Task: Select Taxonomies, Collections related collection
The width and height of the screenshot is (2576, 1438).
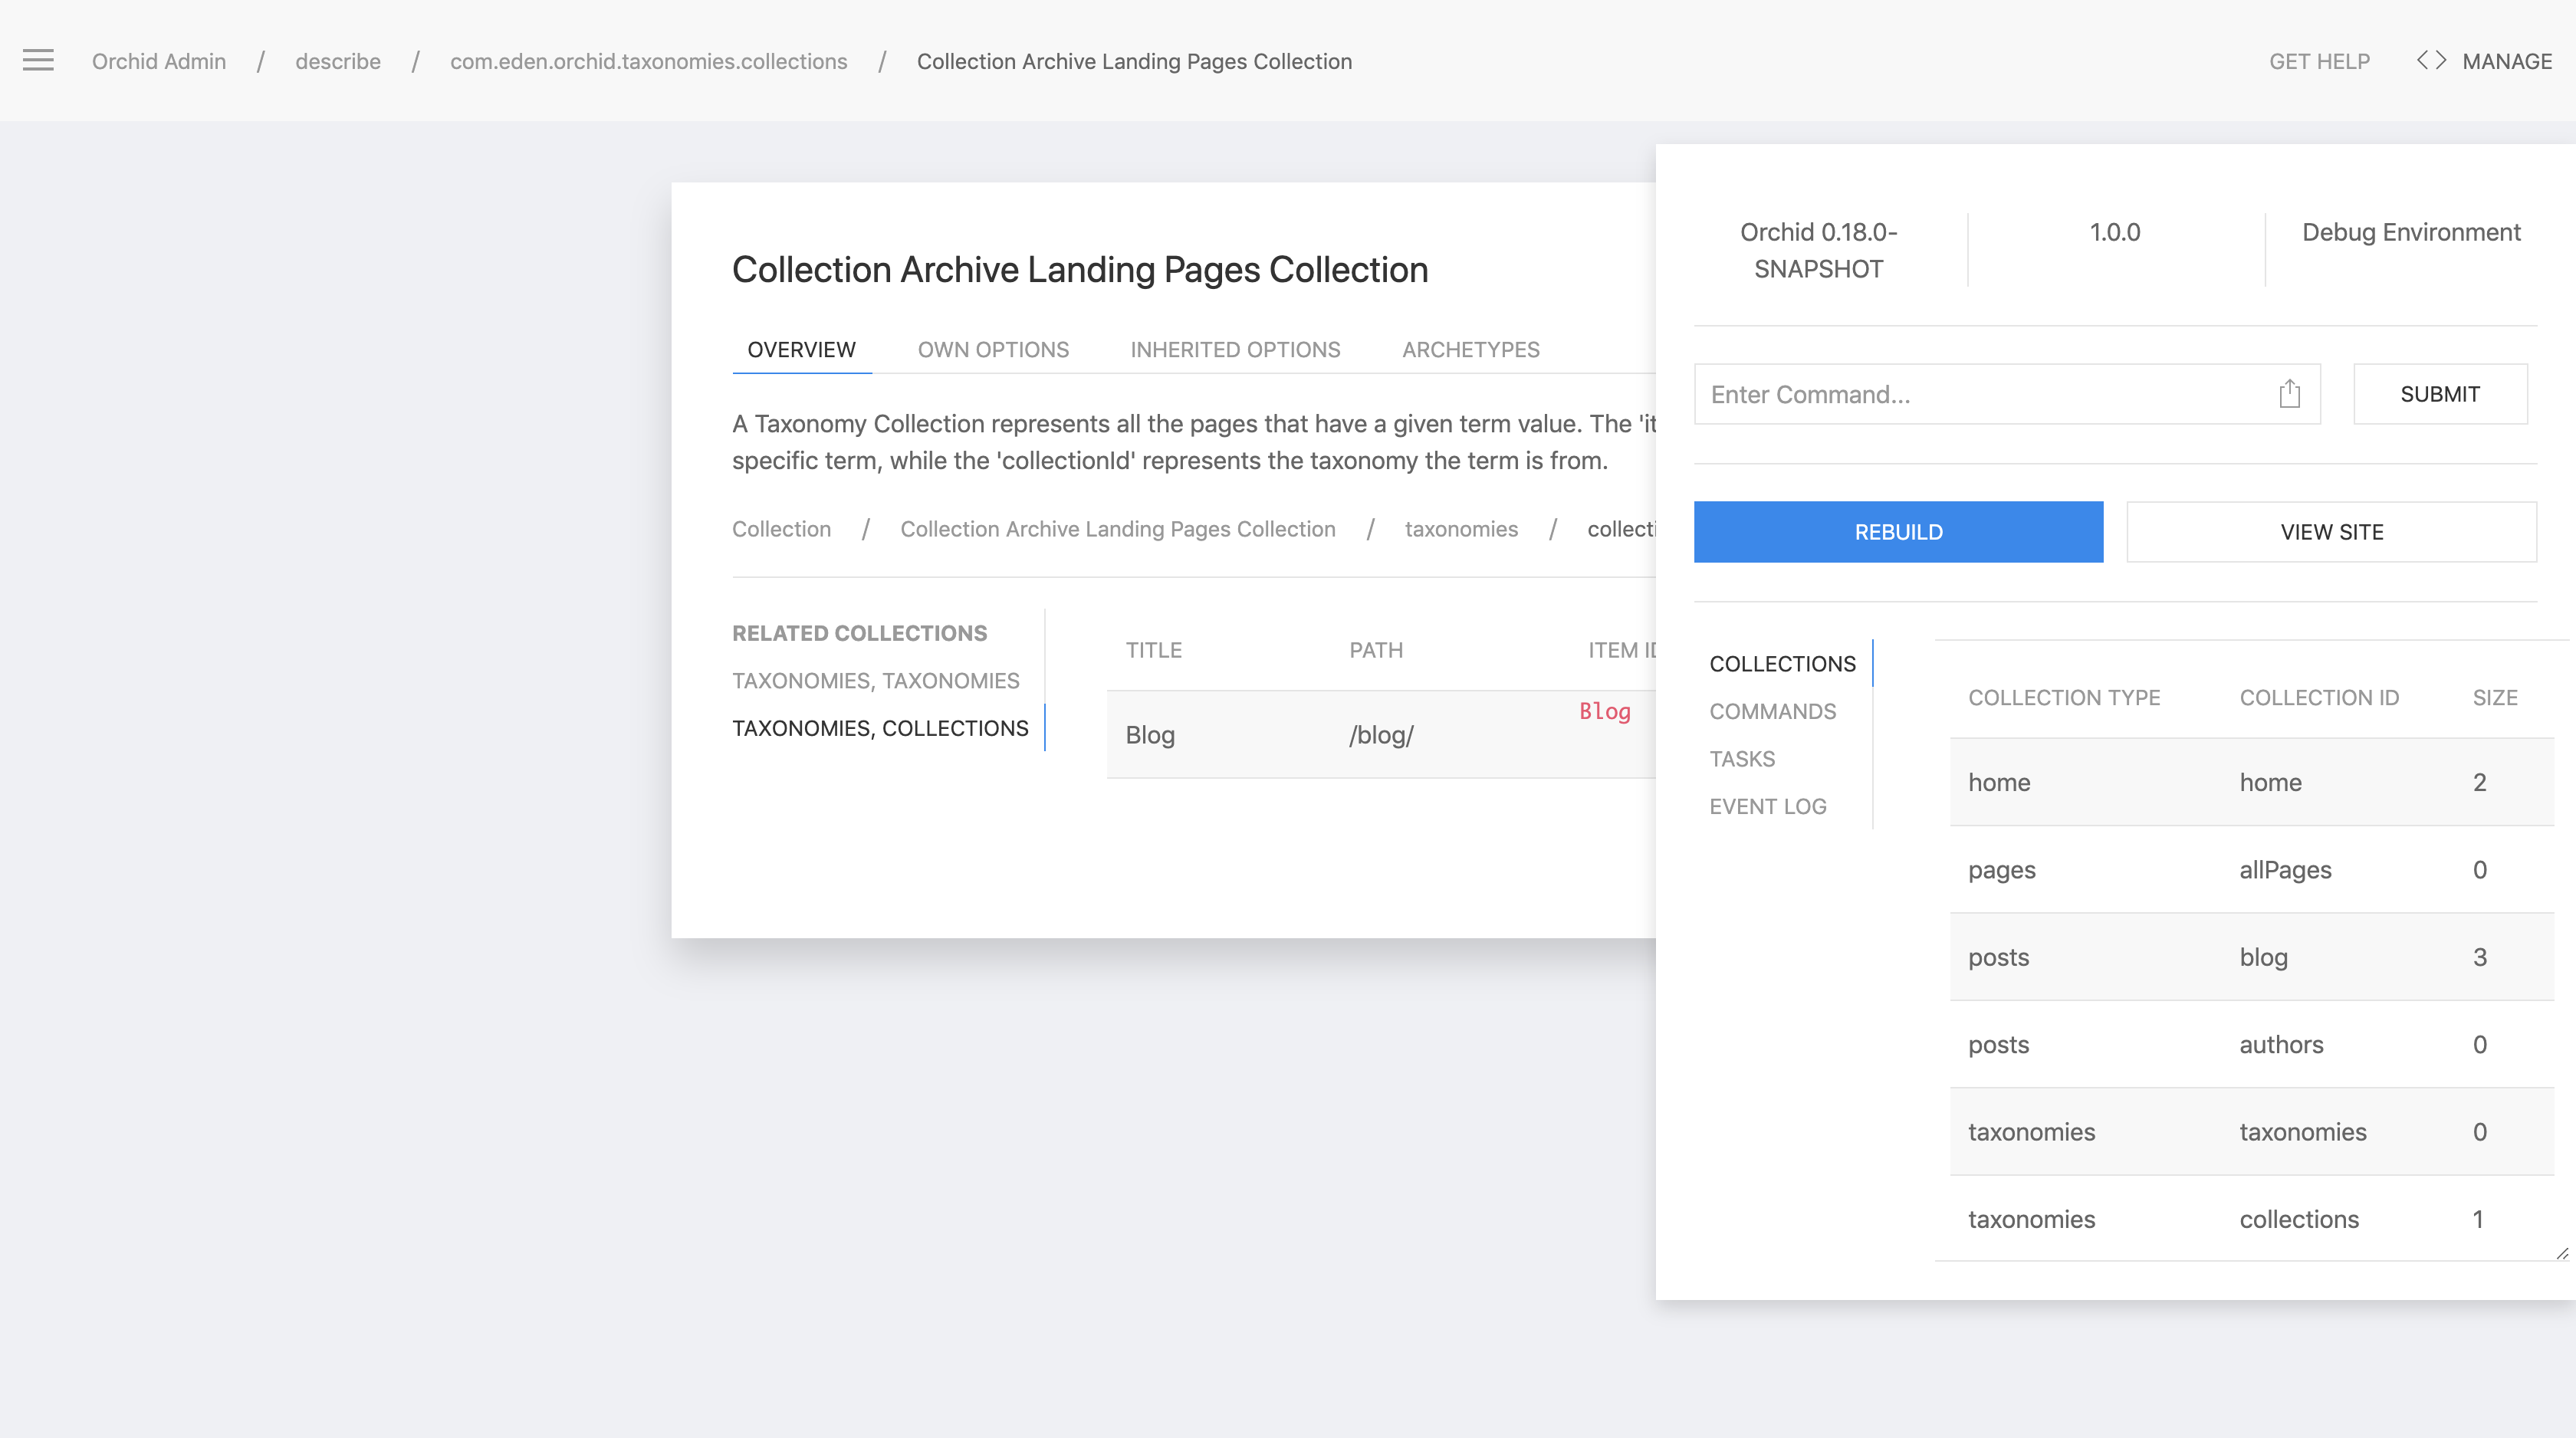Action: 880,728
